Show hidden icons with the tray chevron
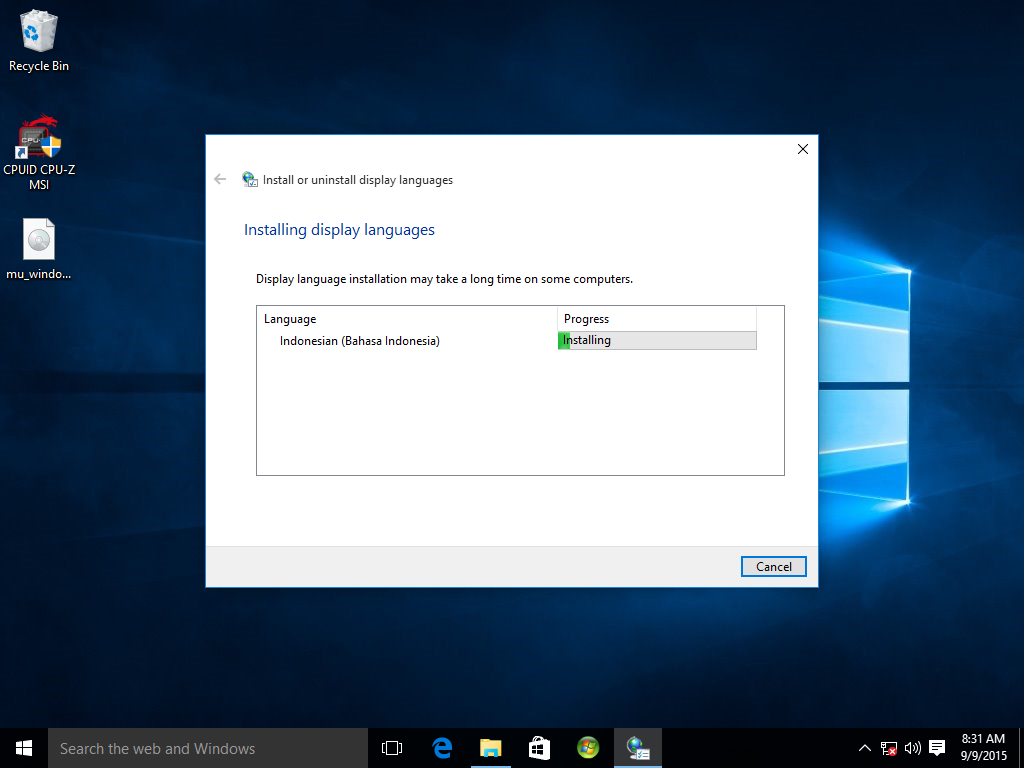 click(863, 747)
